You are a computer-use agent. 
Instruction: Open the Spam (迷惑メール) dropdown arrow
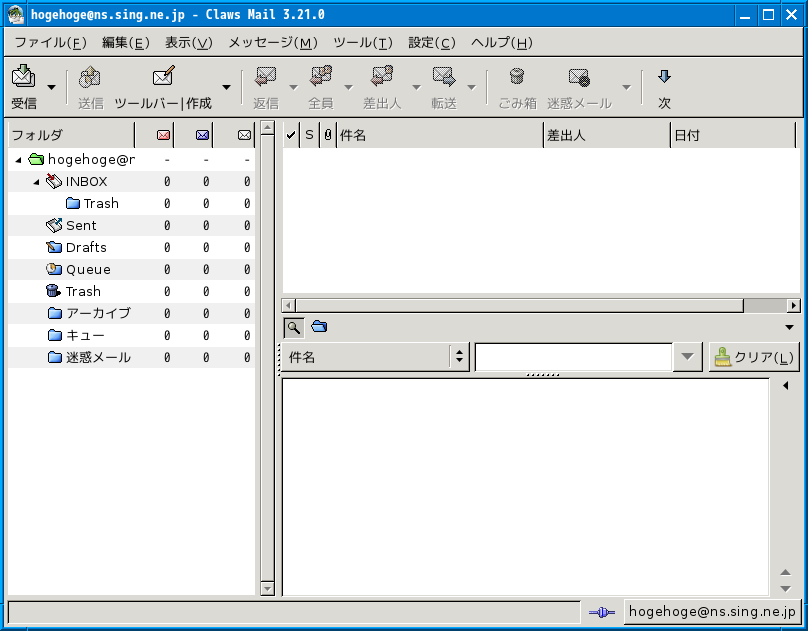tap(627, 87)
